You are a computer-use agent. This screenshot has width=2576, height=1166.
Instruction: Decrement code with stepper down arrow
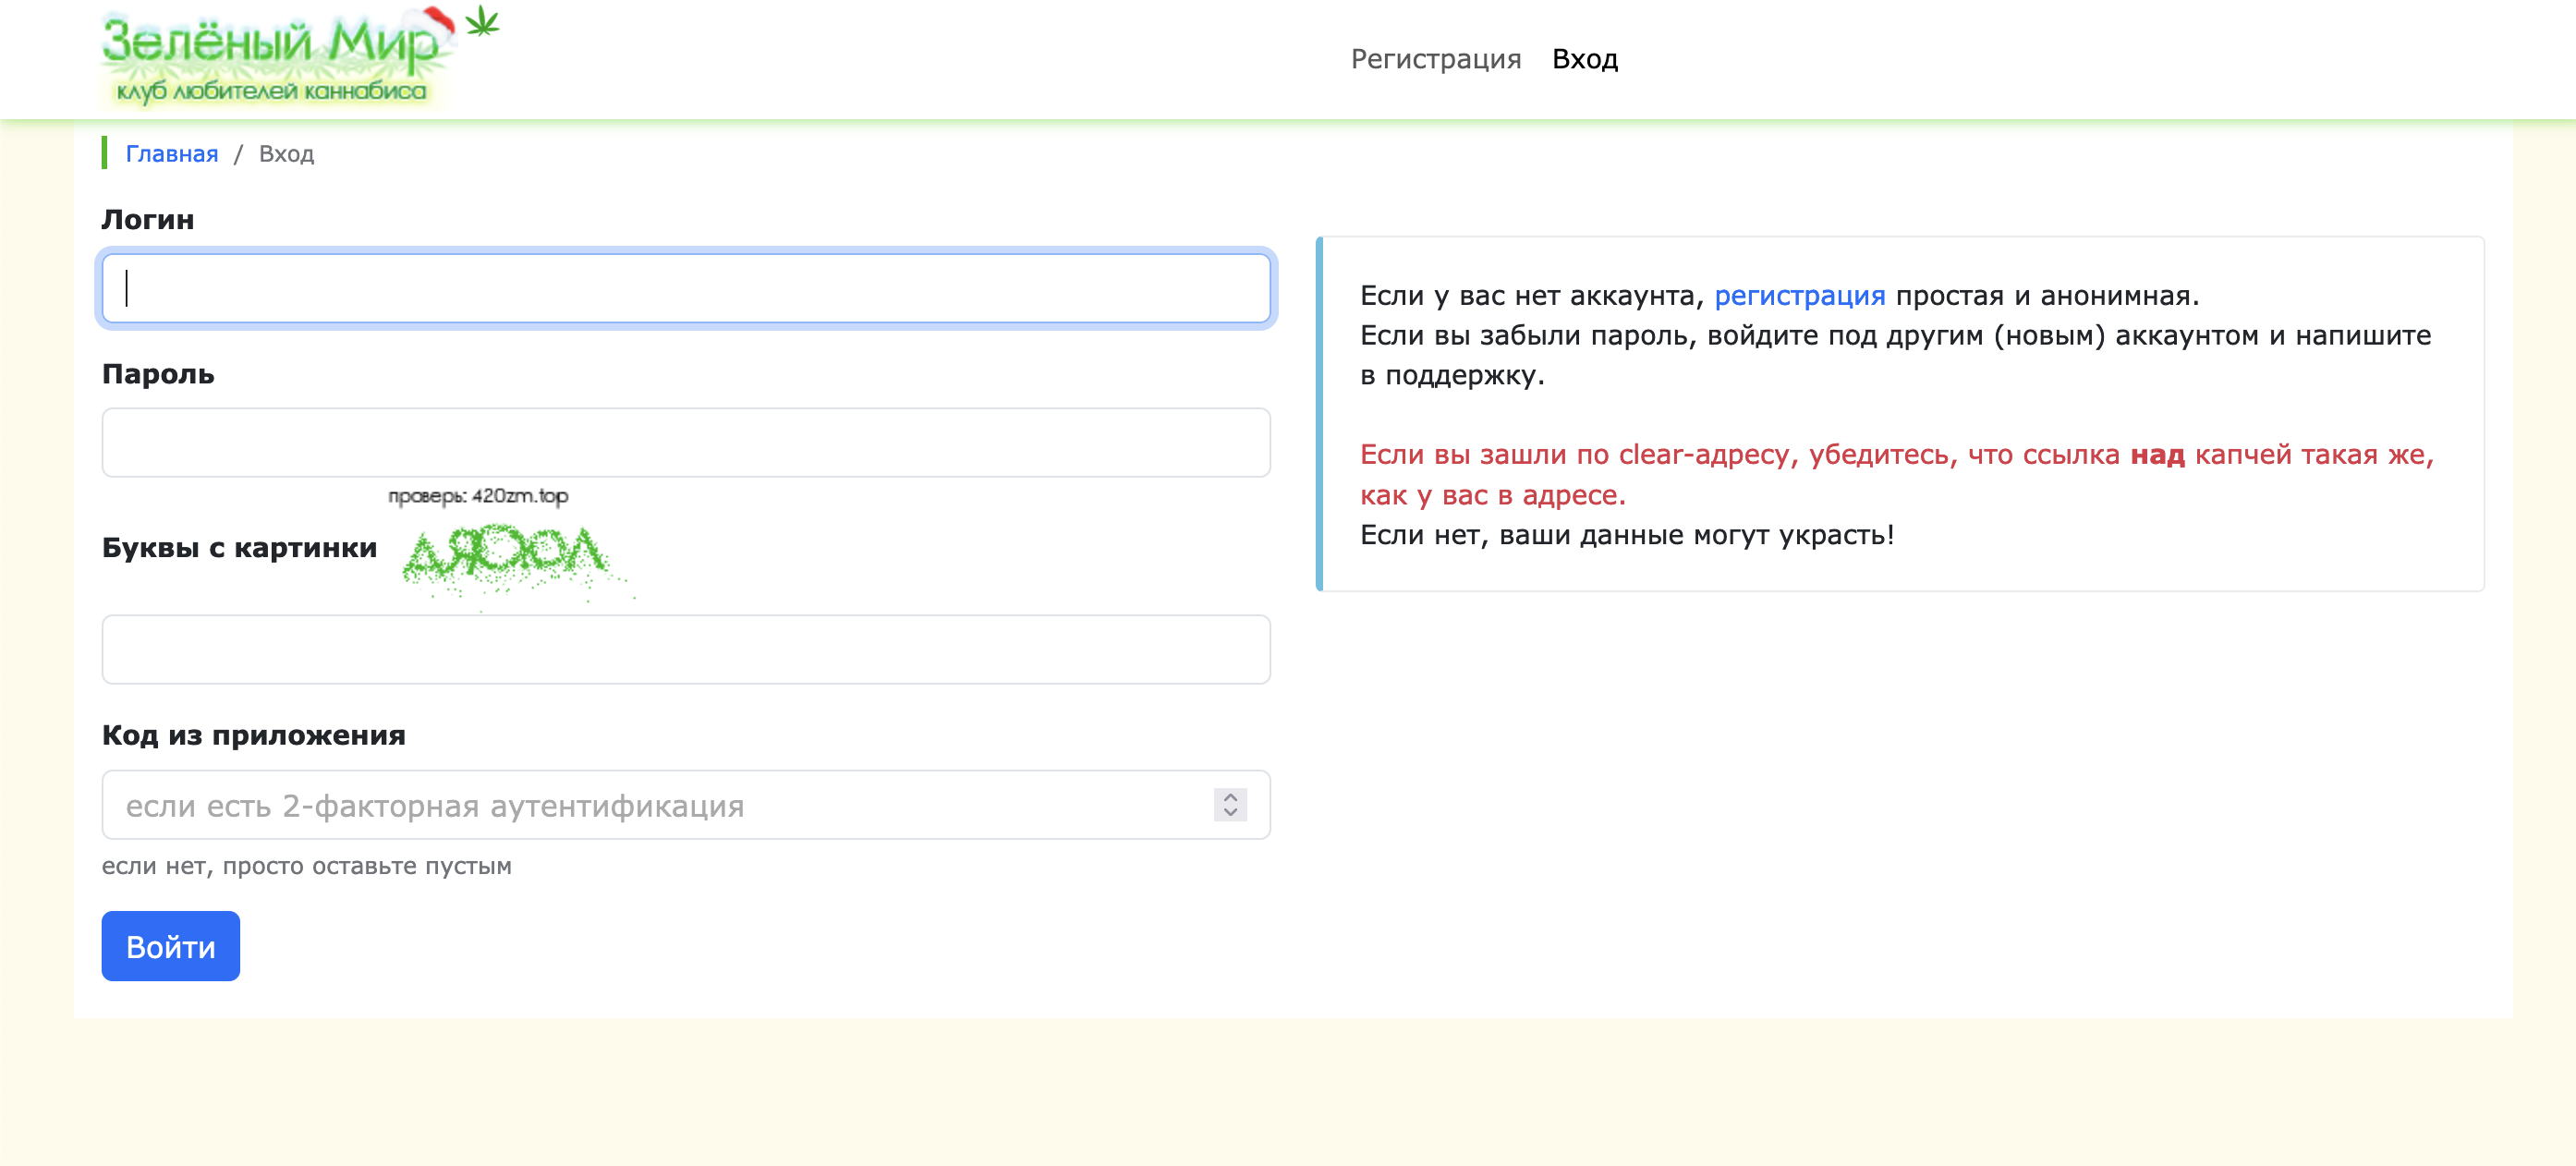point(1230,812)
